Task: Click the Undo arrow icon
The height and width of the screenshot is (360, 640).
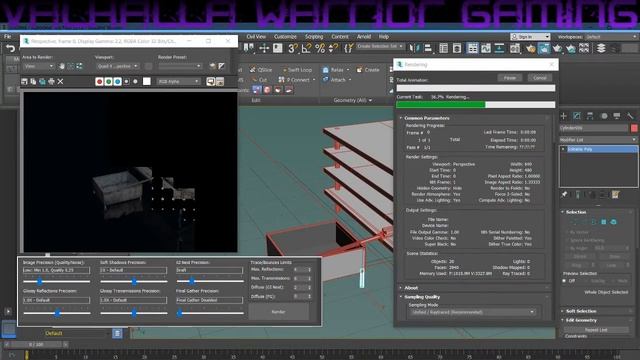Action: coord(11,49)
